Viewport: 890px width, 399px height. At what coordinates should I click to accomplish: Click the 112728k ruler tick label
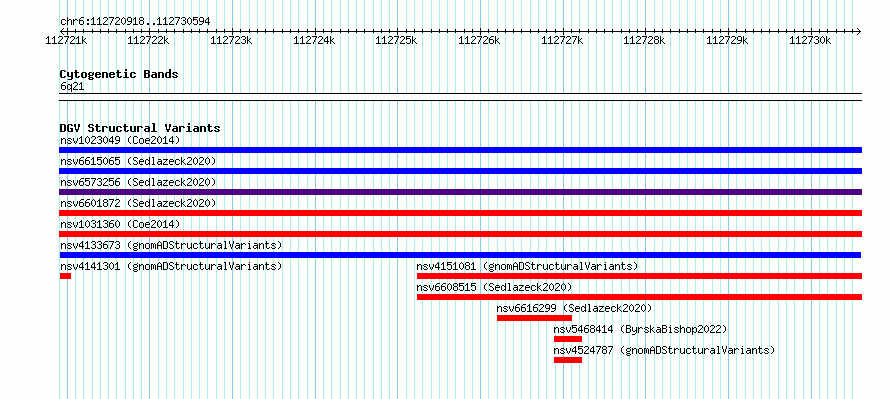pos(644,40)
